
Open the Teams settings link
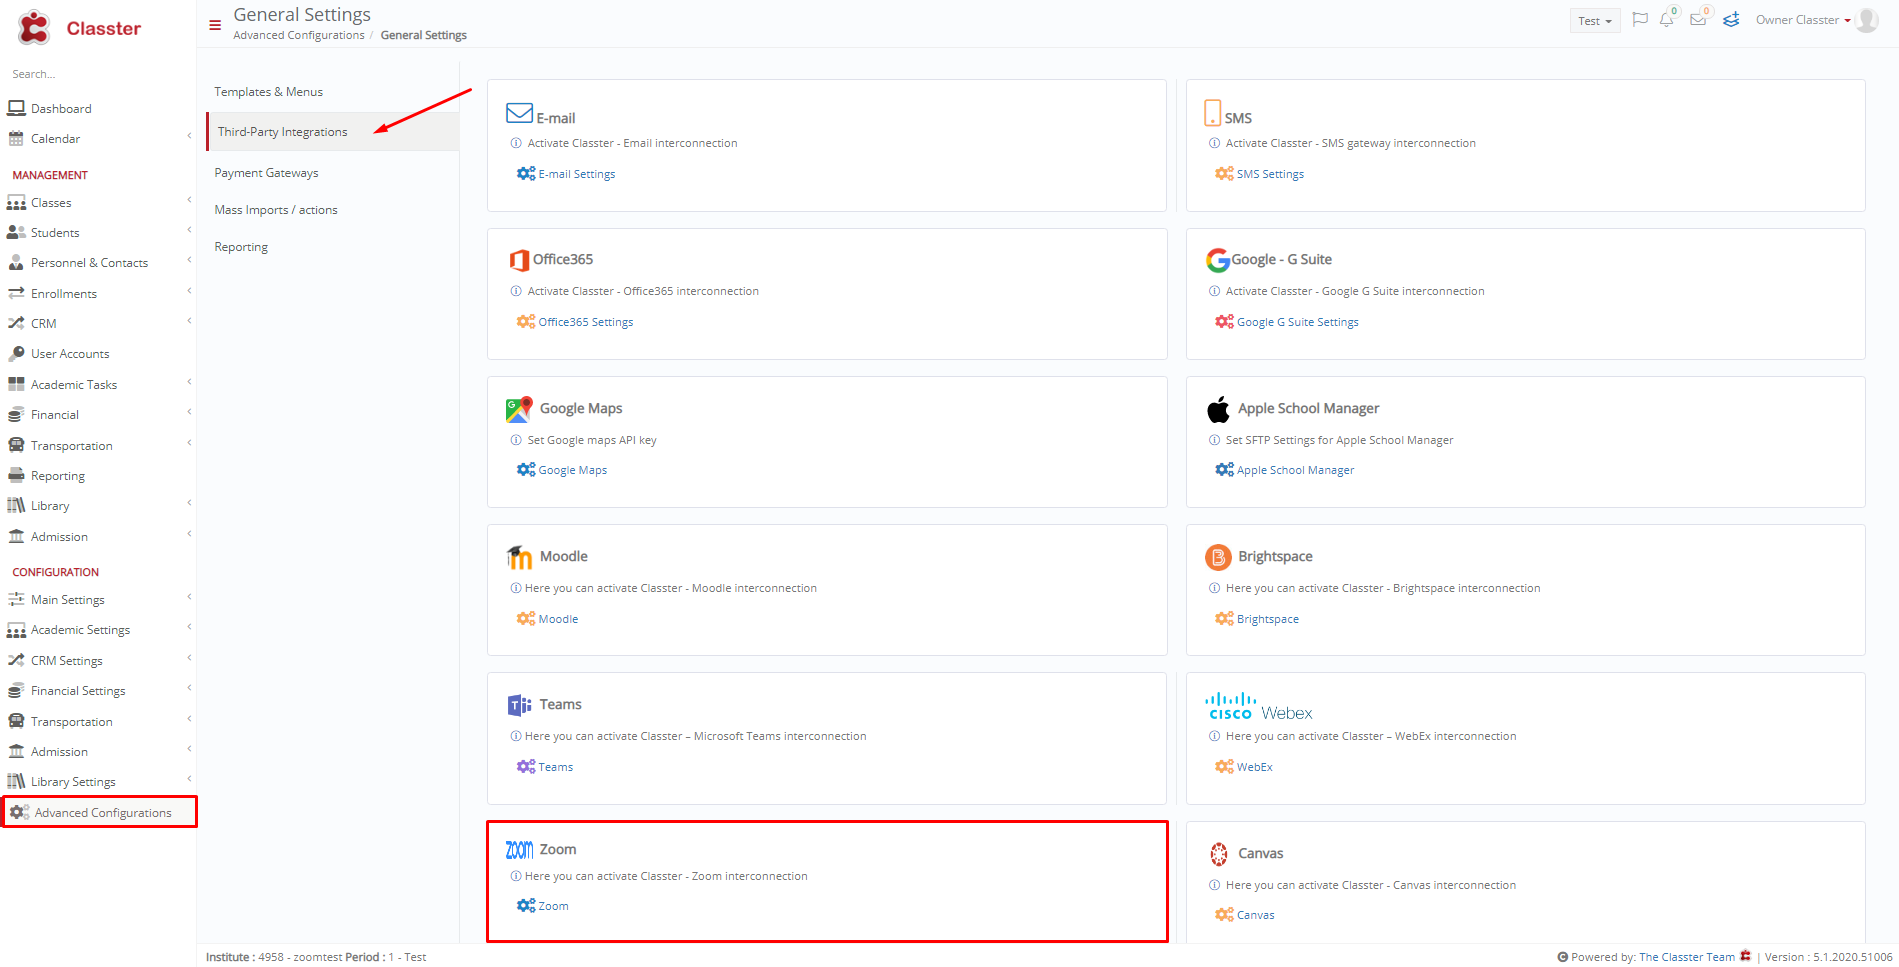point(556,767)
